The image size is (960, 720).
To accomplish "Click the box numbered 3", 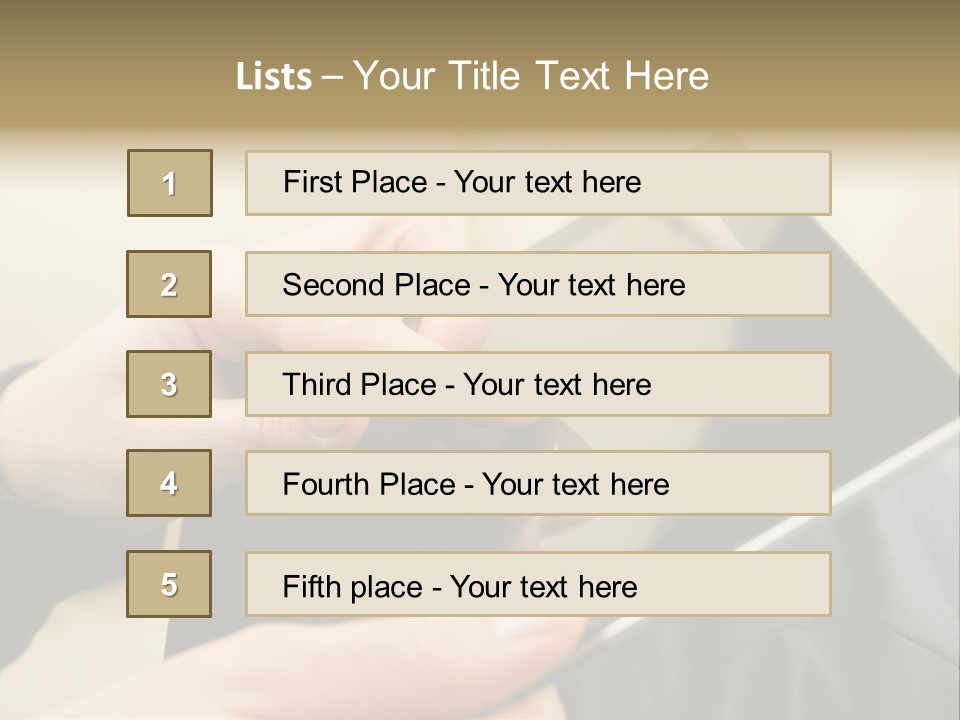I will [169, 384].
